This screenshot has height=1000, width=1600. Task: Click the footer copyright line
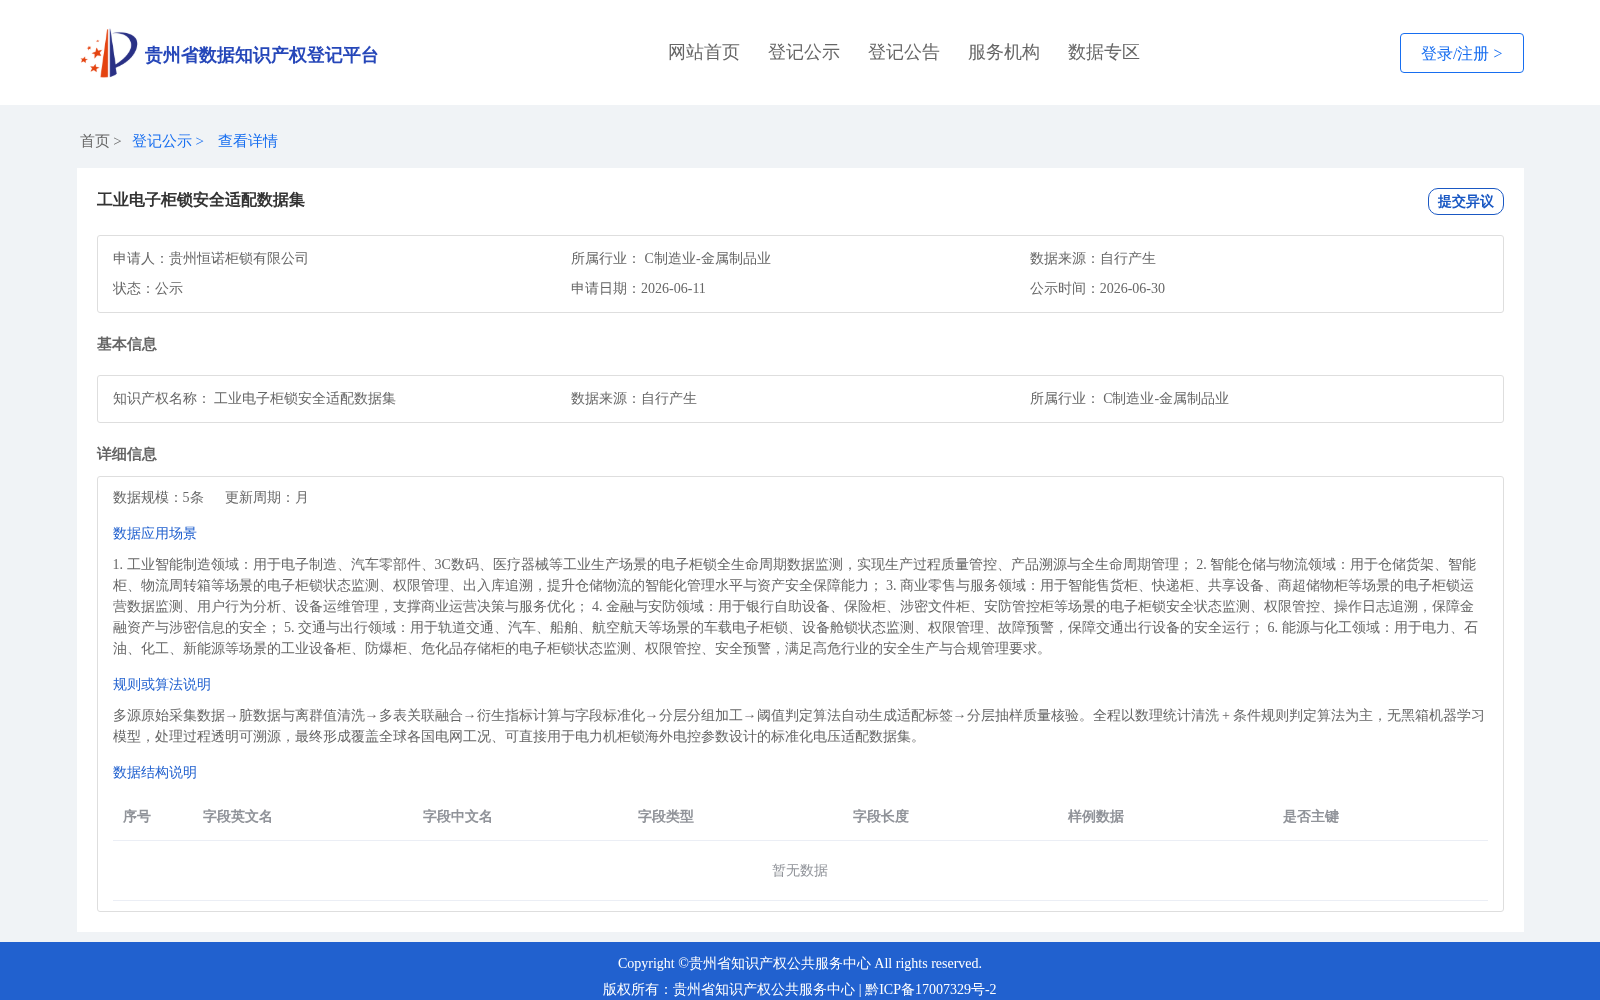800,963
